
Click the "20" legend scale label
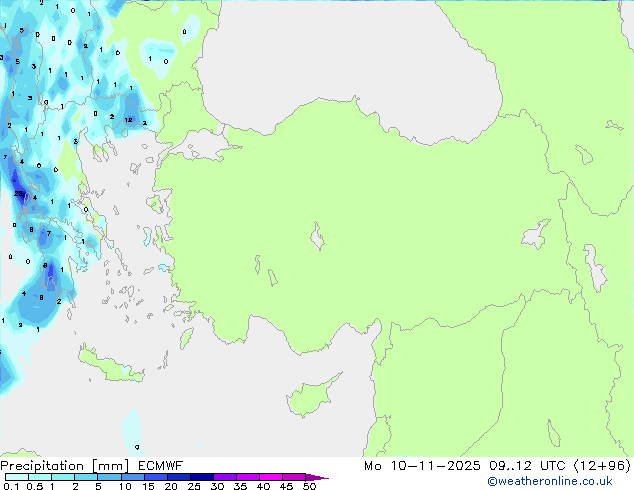coord(171,486)
